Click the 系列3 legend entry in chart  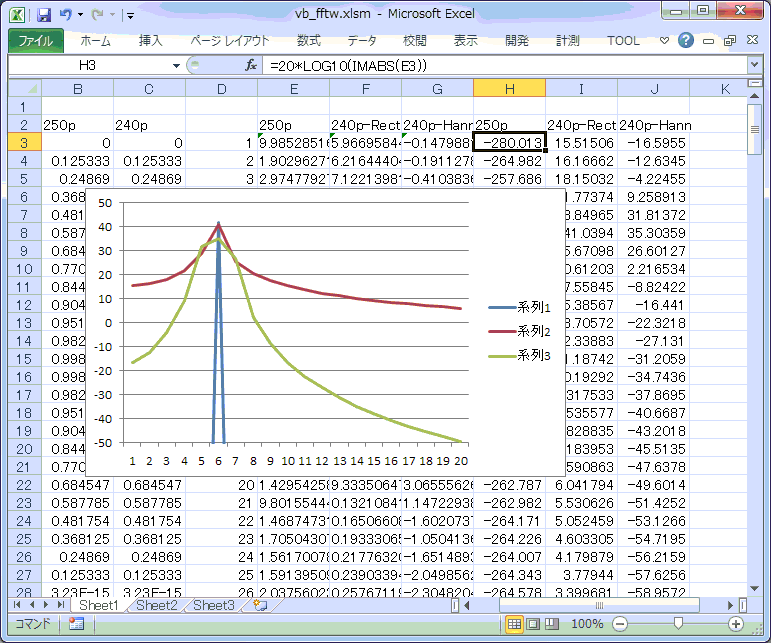tap(520, 355)
